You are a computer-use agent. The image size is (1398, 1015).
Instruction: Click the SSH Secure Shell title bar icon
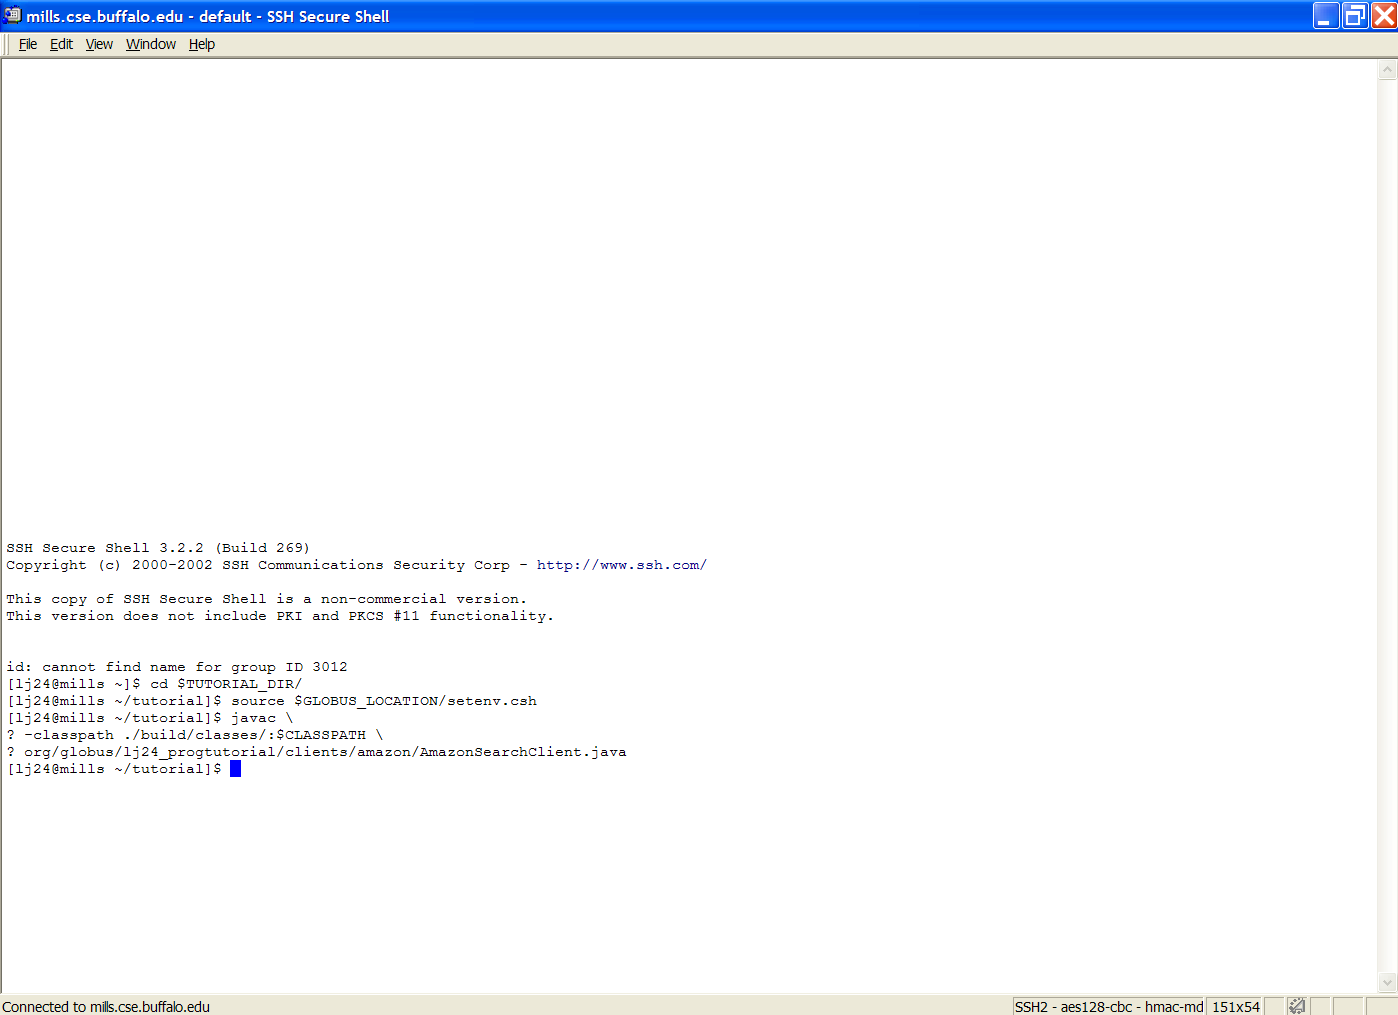point(12,16)
